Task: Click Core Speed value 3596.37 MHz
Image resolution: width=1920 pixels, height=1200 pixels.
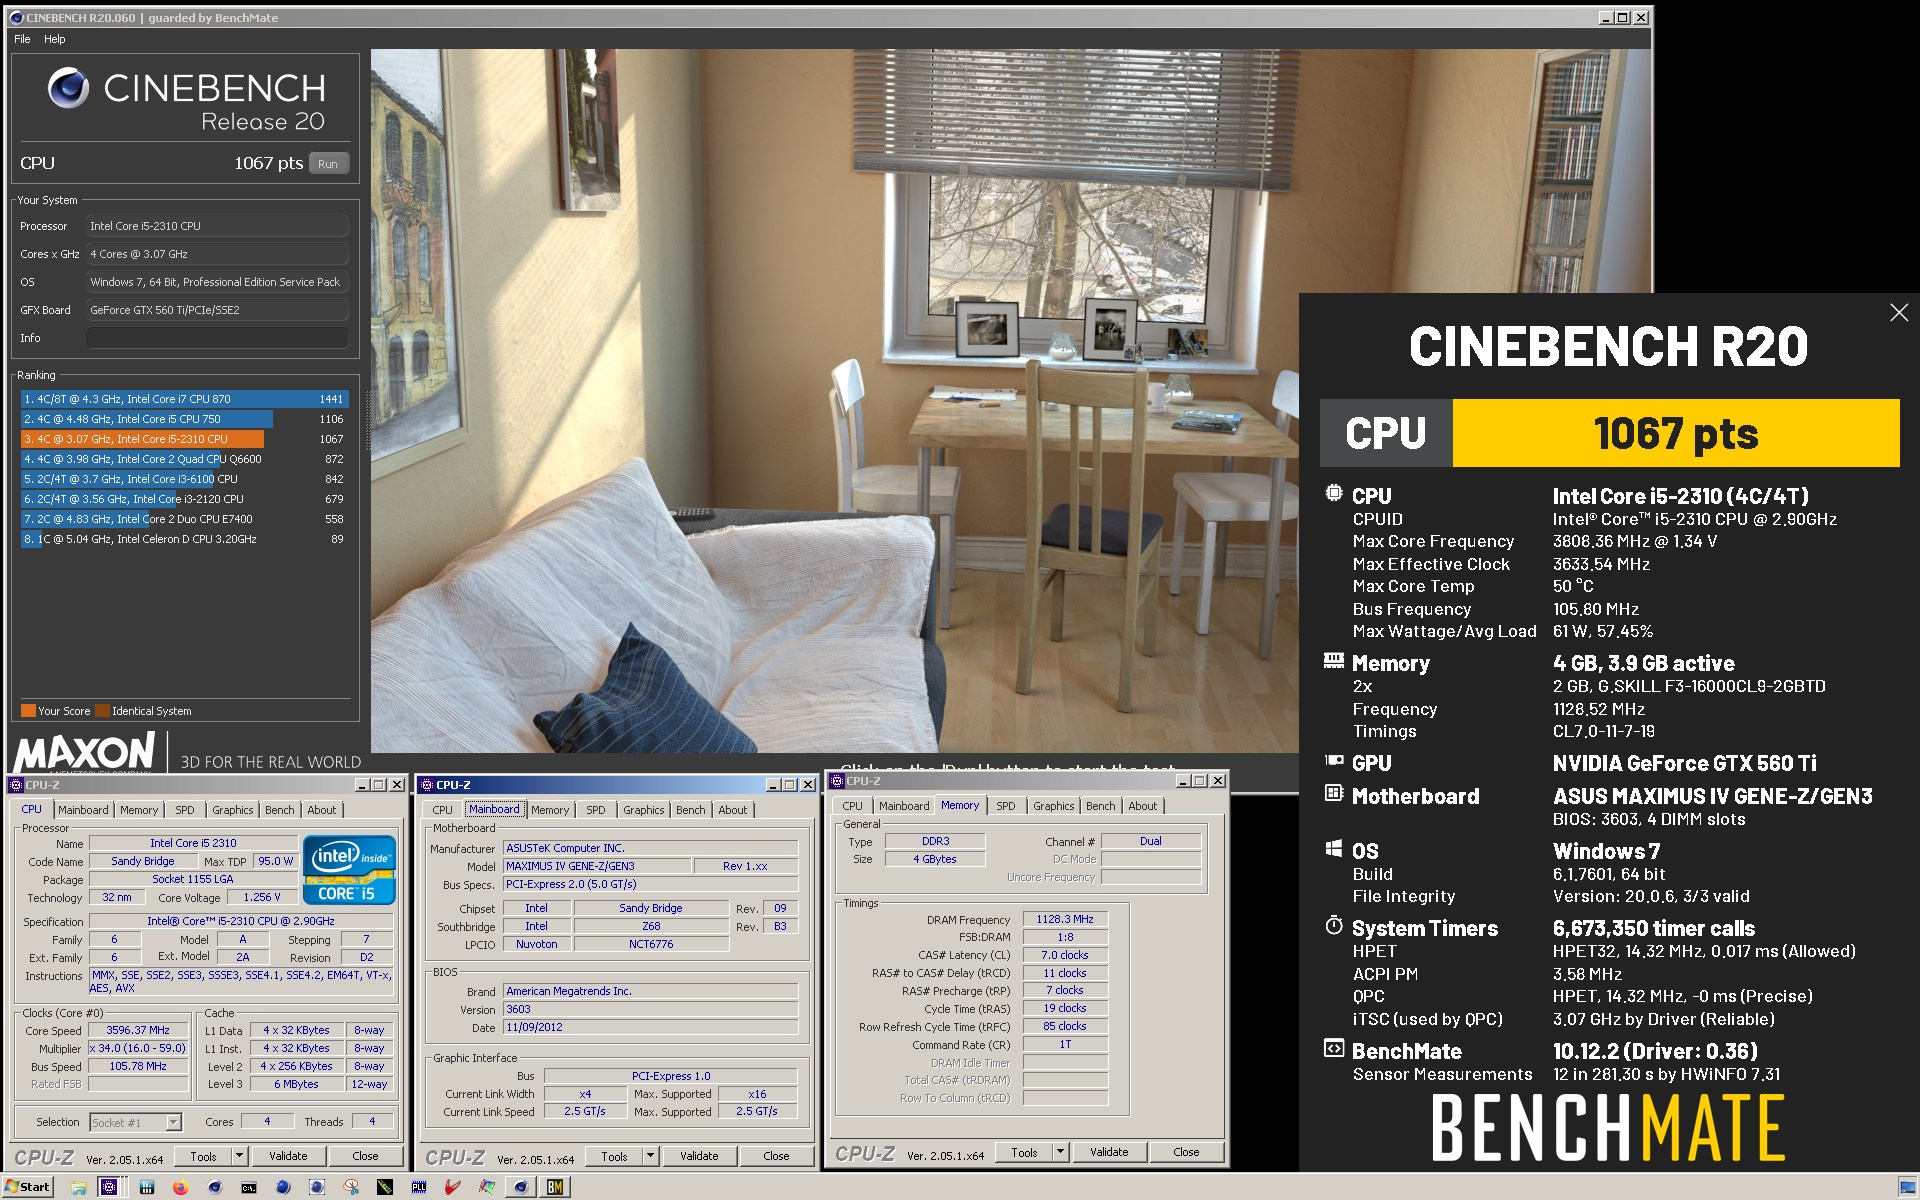Action: click(138, 1031)
